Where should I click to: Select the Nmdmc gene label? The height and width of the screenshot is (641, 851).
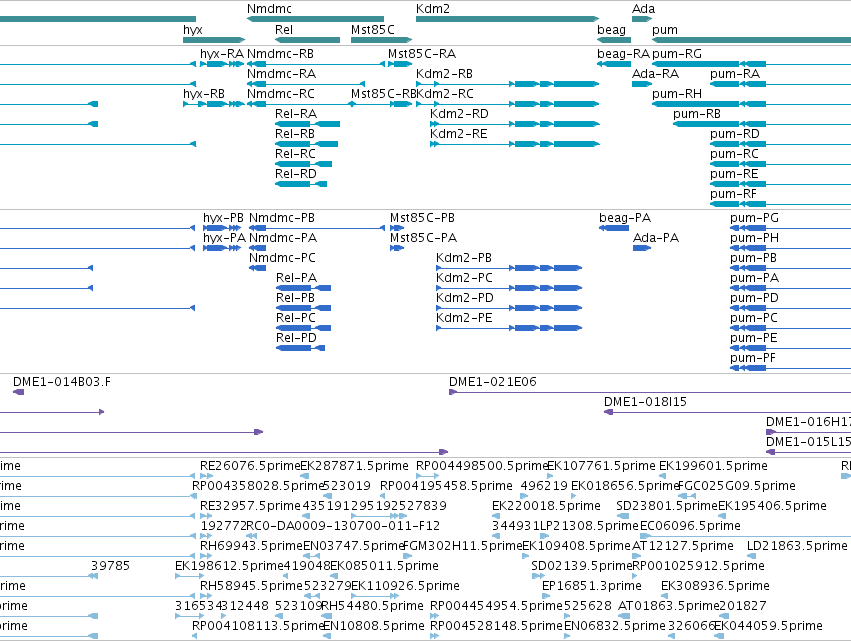click(269, 9)
